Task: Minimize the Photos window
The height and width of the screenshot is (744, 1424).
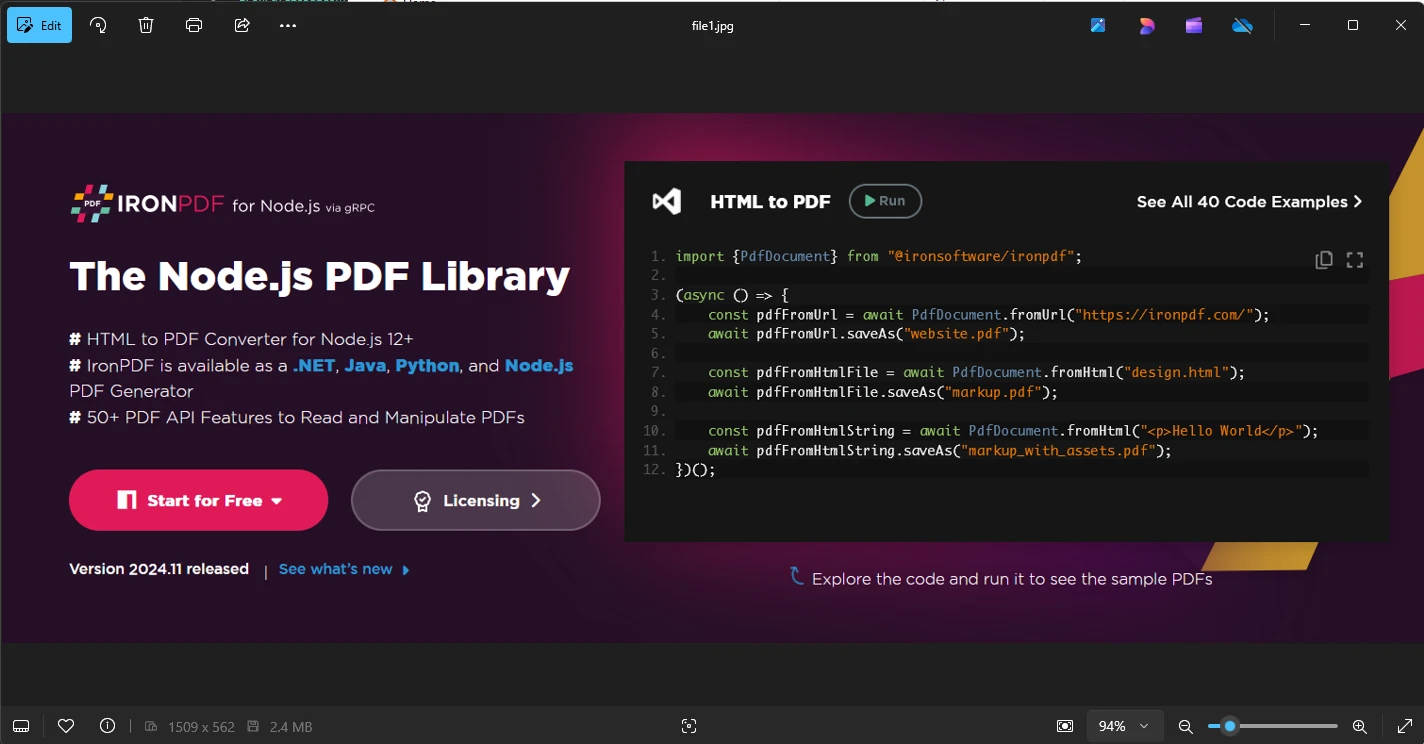Action: pyautogui.click(x=1305, y=26)
